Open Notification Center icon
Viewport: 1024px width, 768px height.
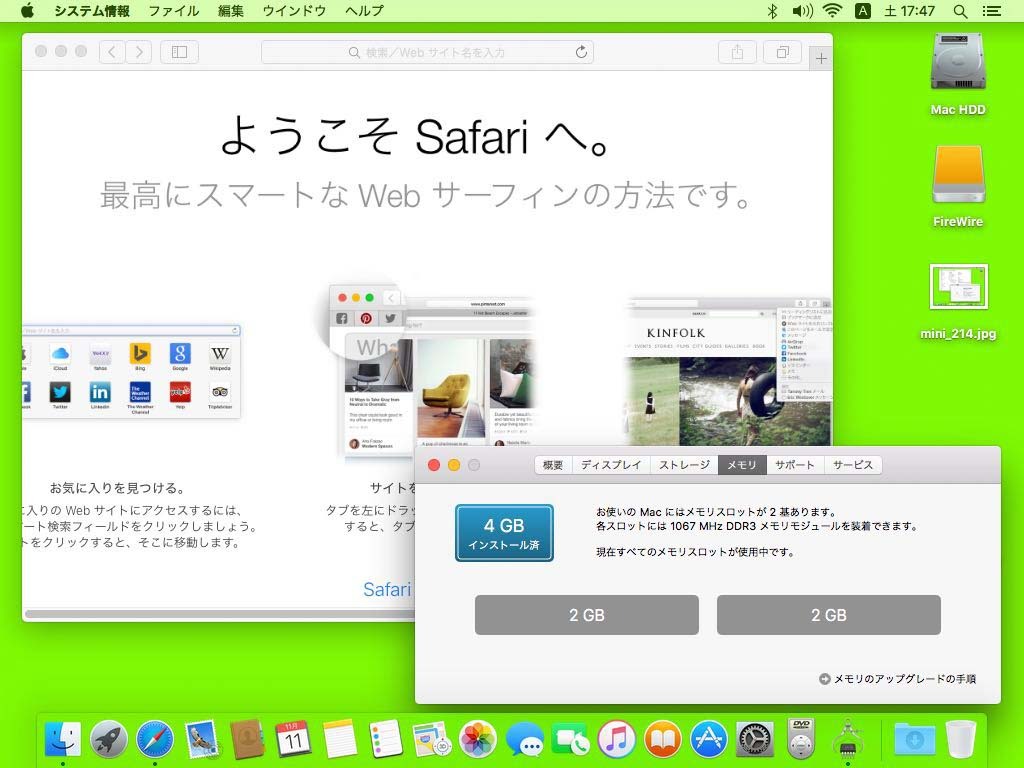pos(992,11)
